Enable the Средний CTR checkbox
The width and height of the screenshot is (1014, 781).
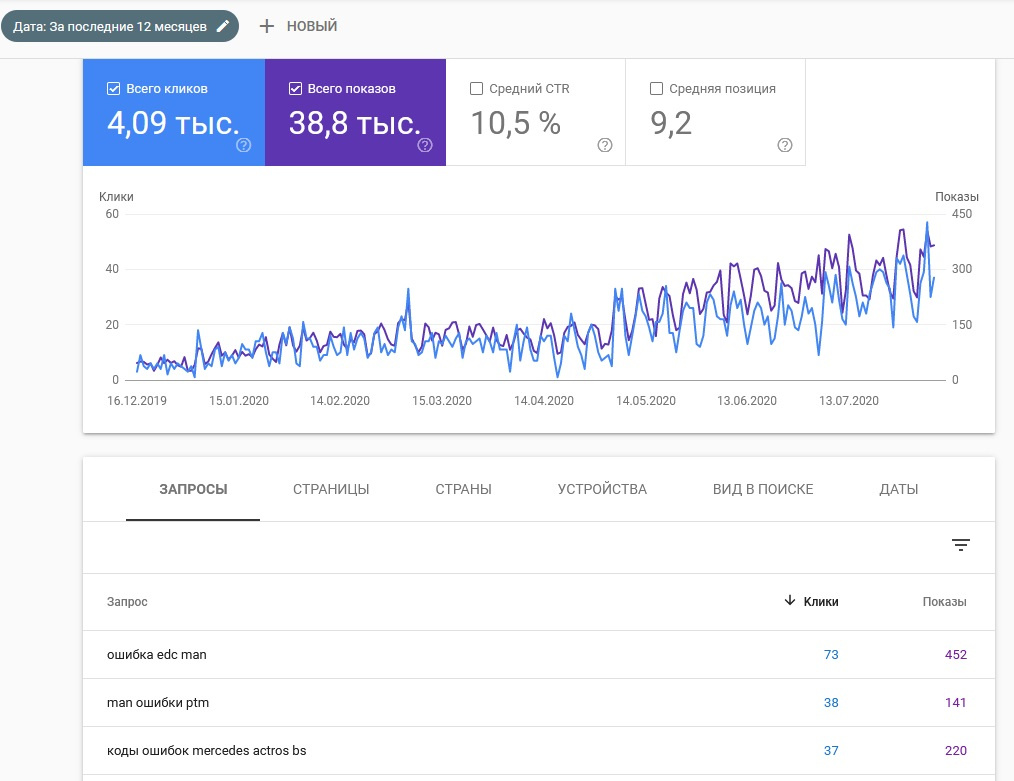click(477, 89)
